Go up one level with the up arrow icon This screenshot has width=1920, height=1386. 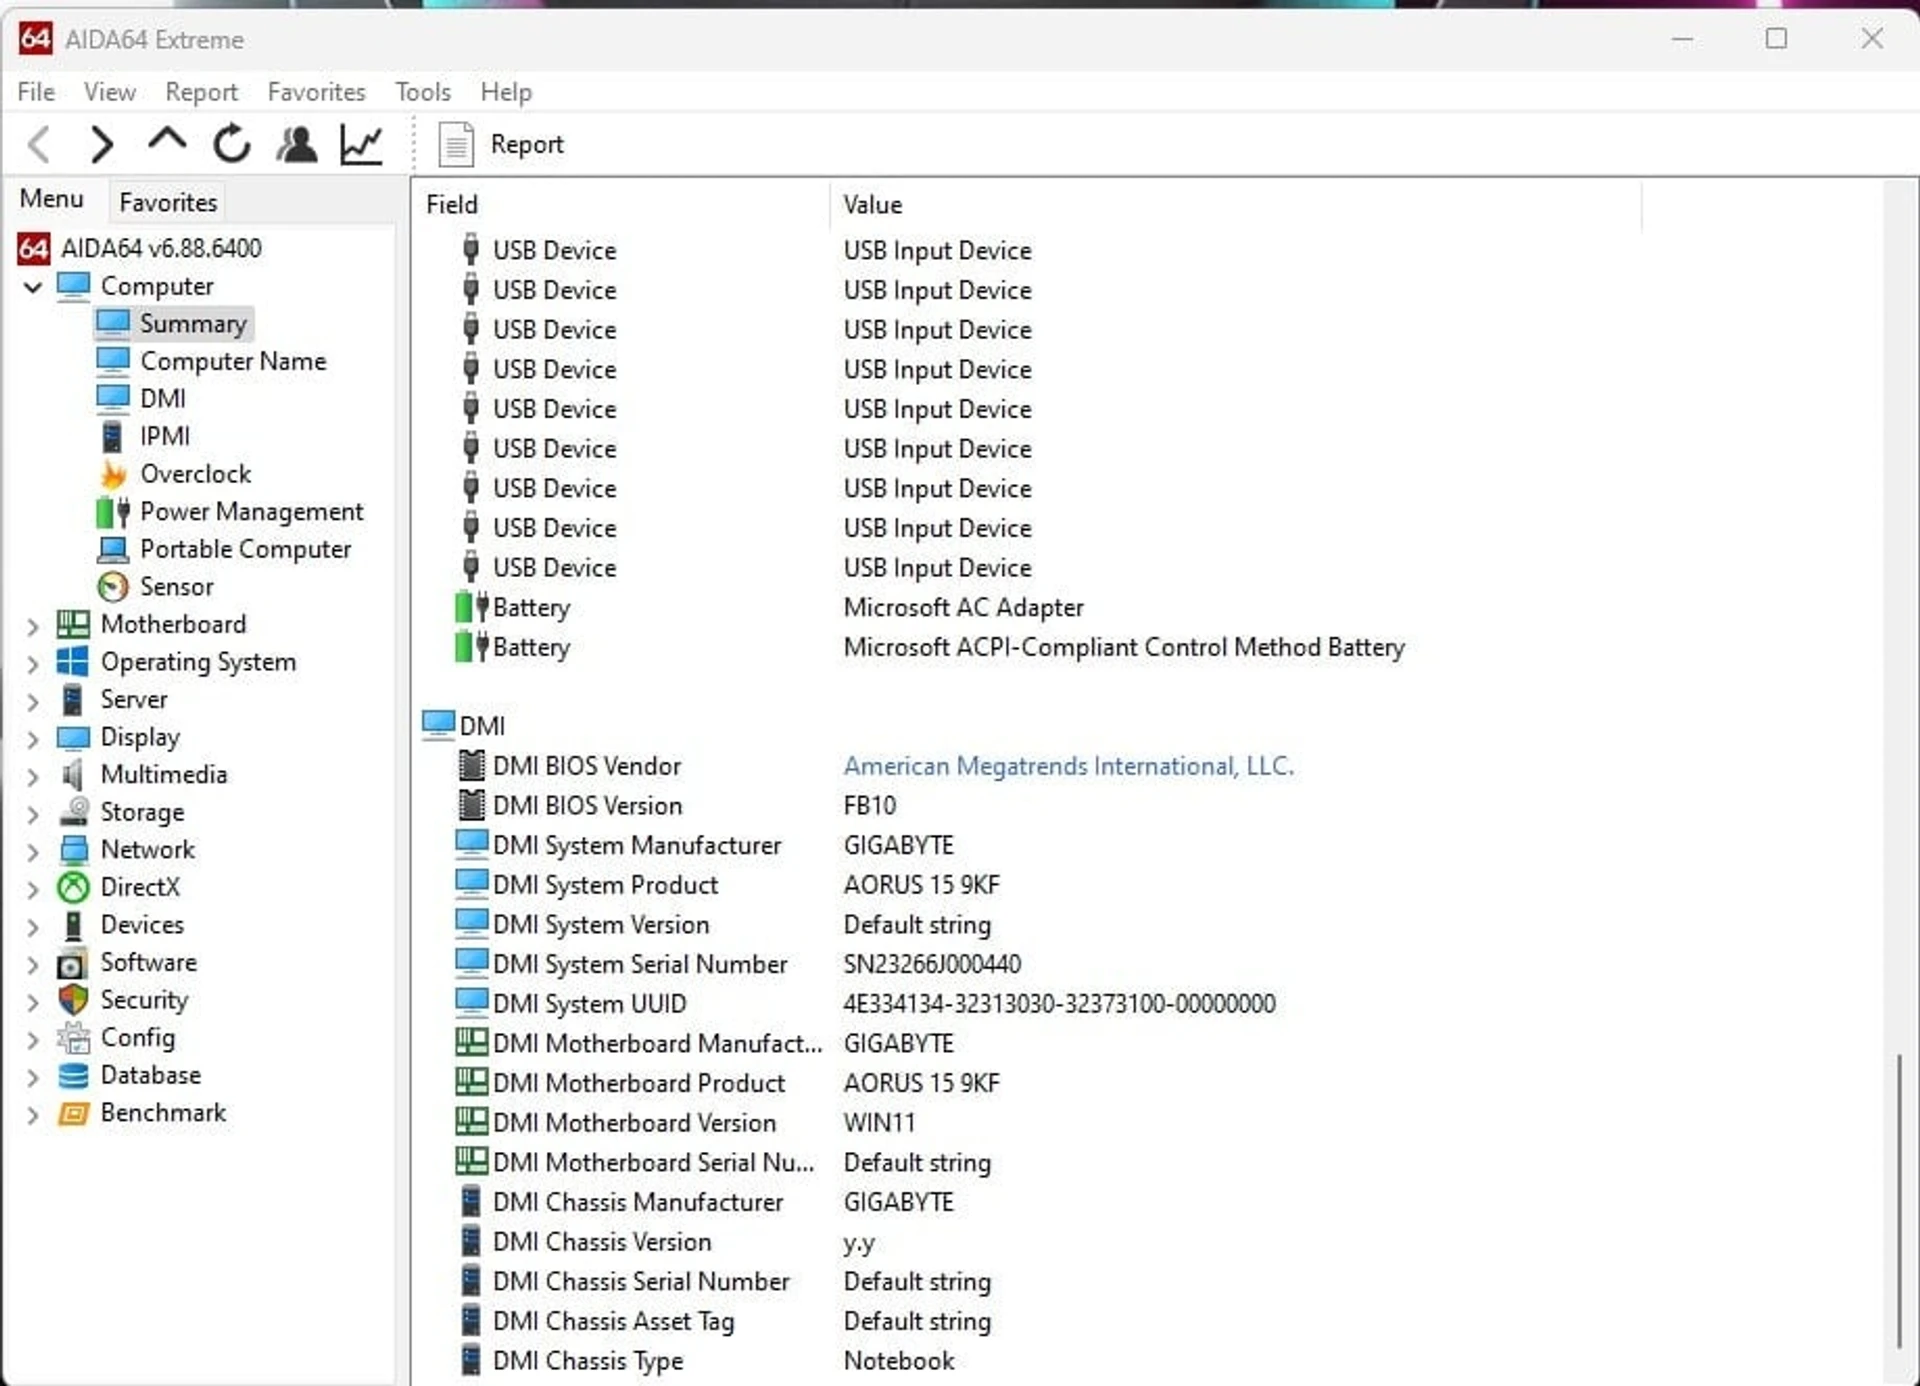pyautogui.click(x=167, y=141)
